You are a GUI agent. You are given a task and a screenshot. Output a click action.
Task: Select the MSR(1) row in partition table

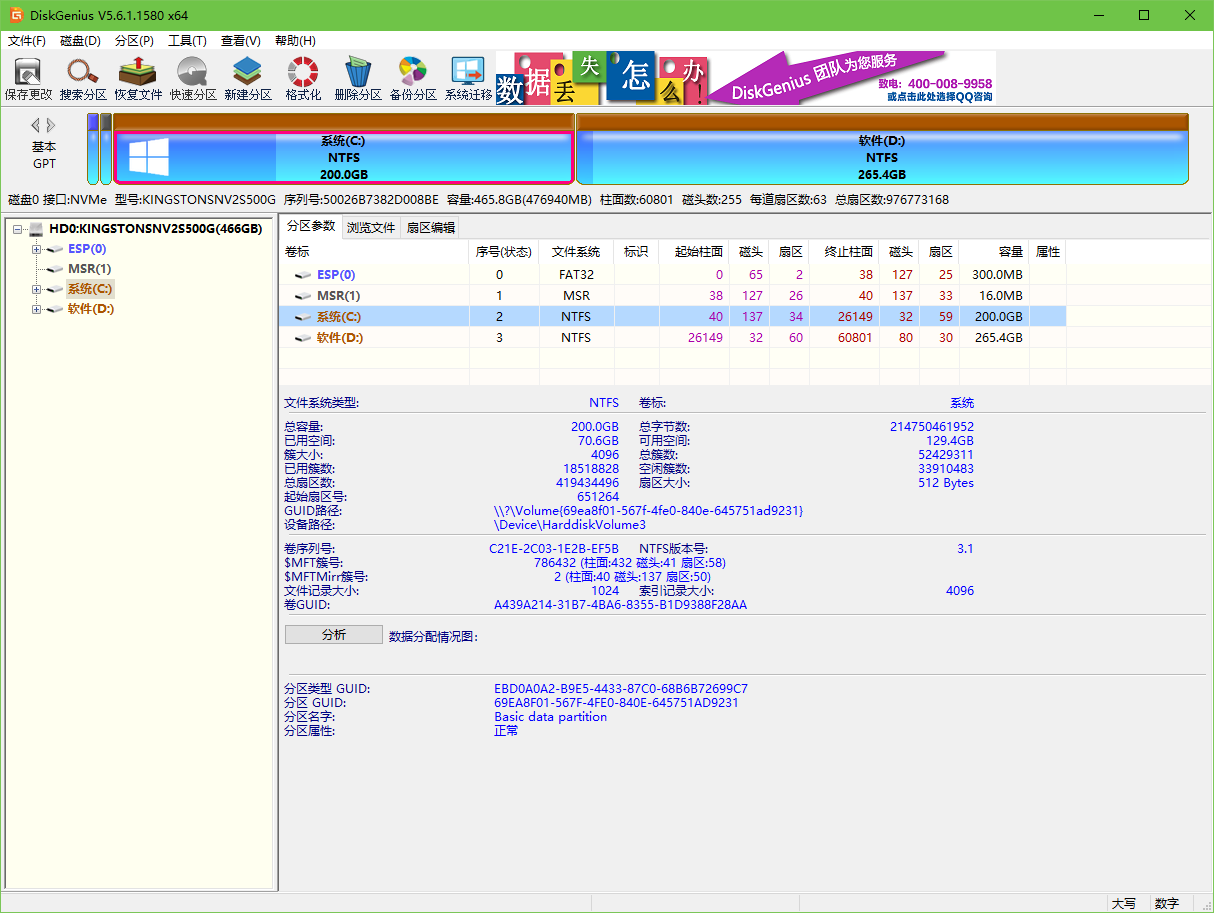338,296
